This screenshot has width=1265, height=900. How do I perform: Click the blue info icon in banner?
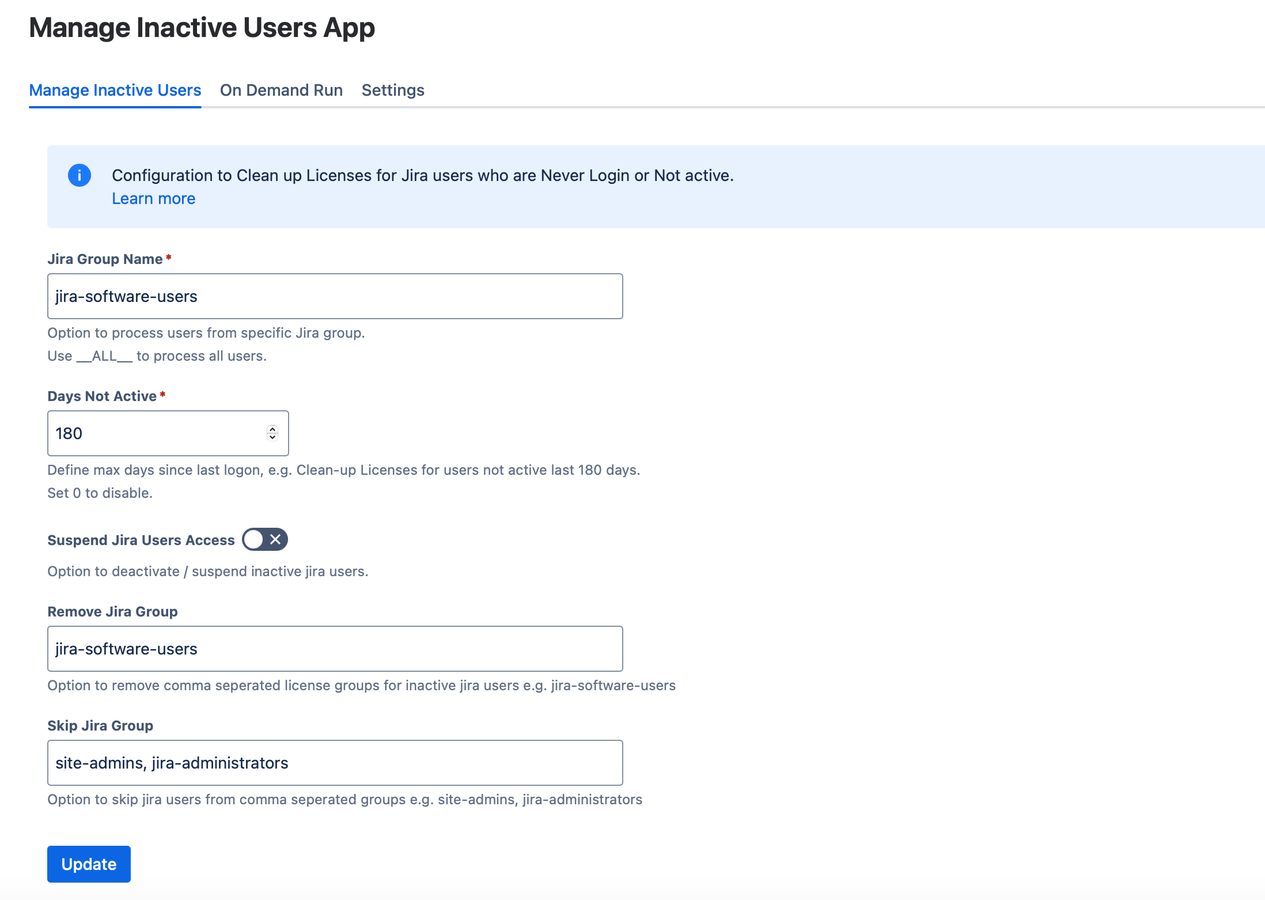point(79,175)
